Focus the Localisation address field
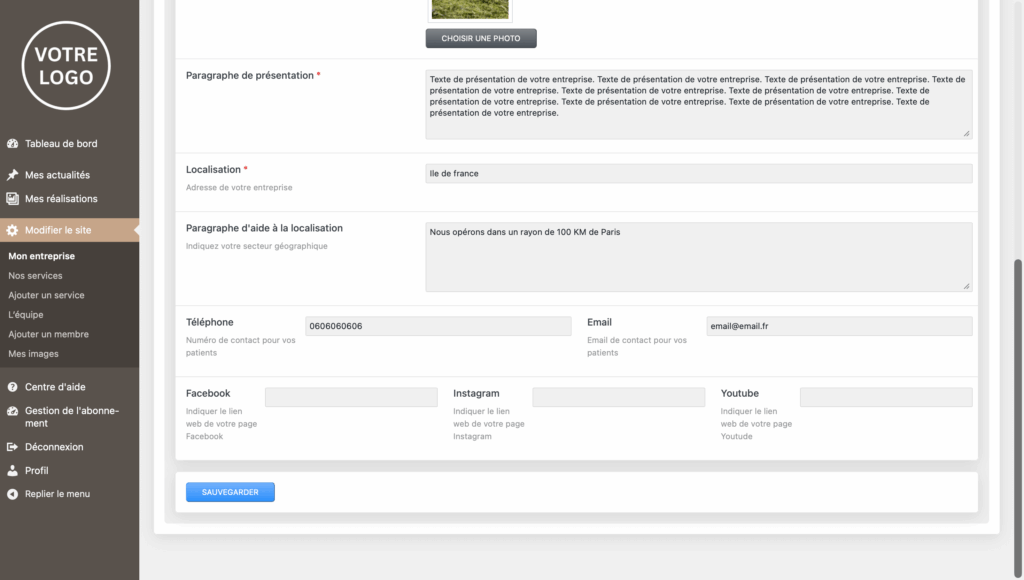 [x=698, y=174]
